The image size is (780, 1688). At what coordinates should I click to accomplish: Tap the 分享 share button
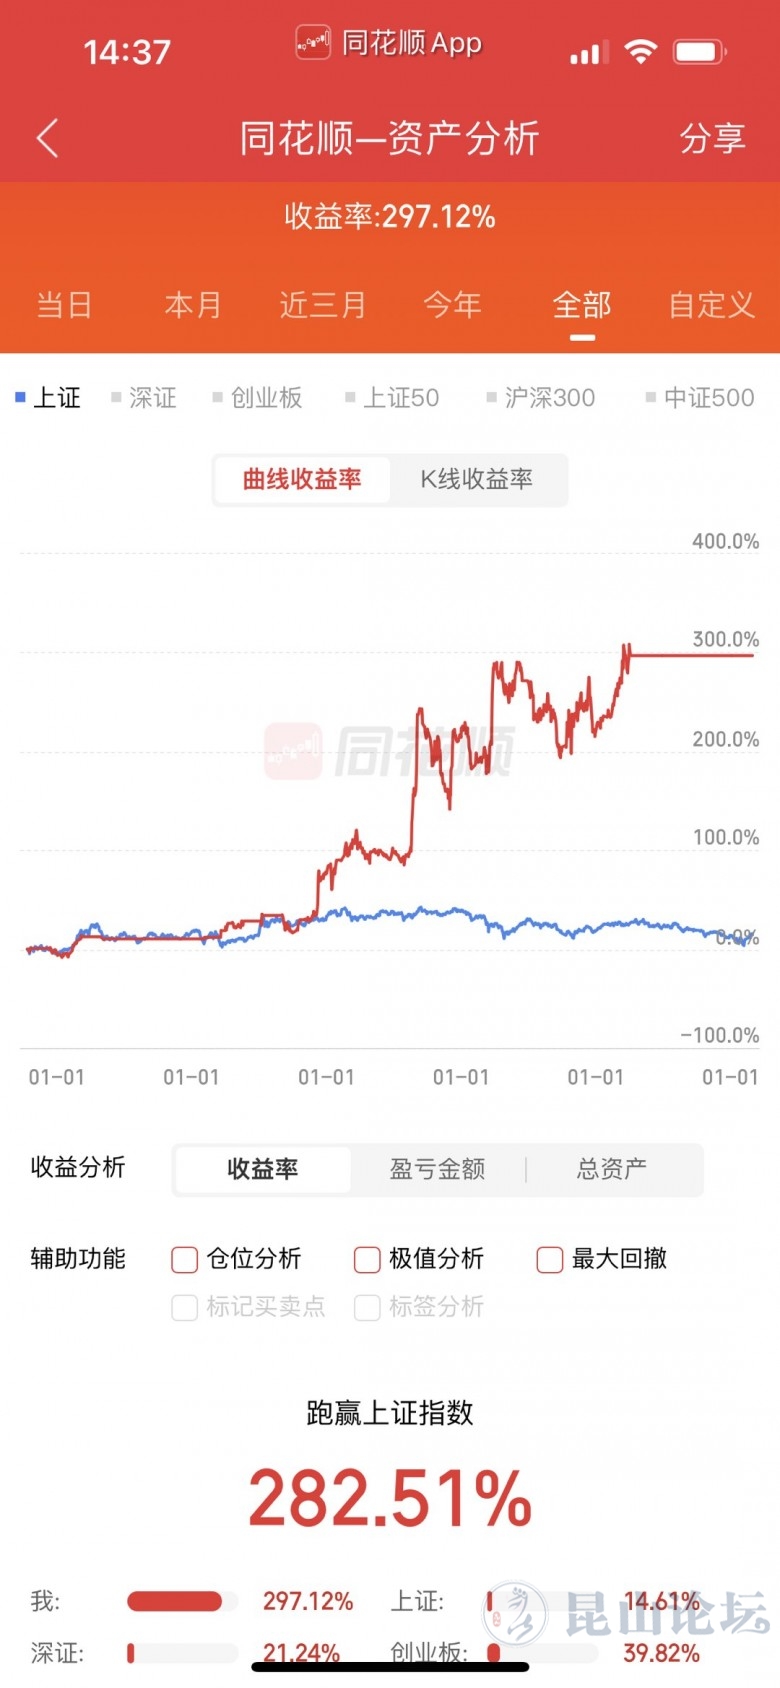712,138
